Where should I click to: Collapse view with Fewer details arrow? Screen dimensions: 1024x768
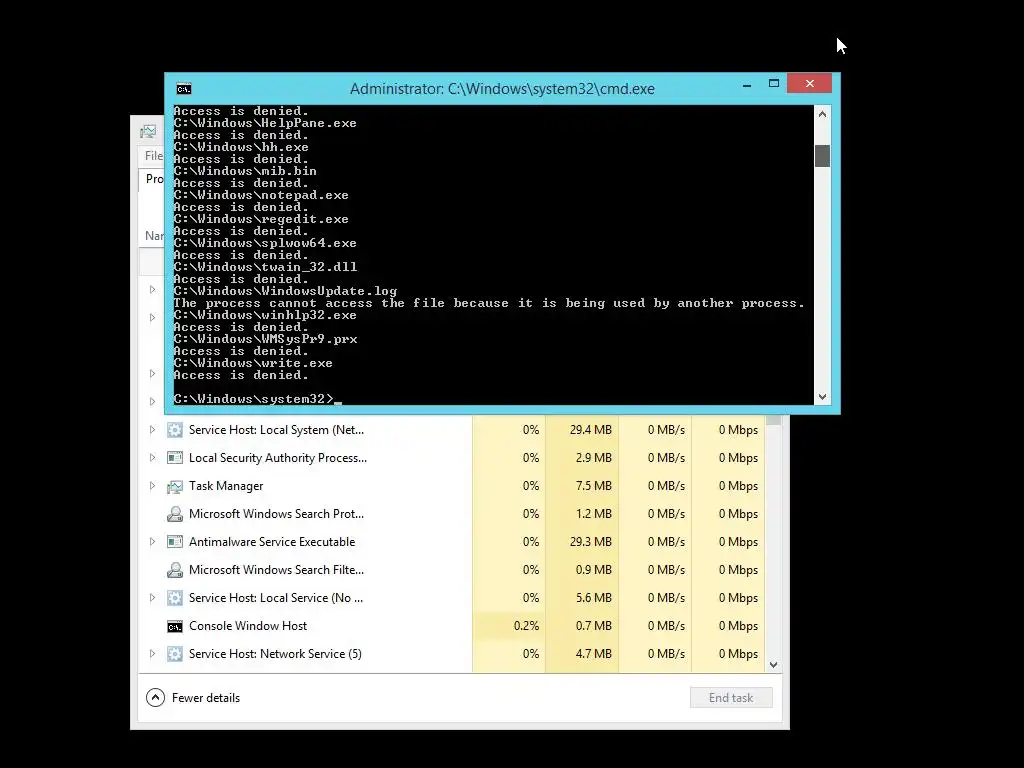pyautogui.click(x=155, y=697)
